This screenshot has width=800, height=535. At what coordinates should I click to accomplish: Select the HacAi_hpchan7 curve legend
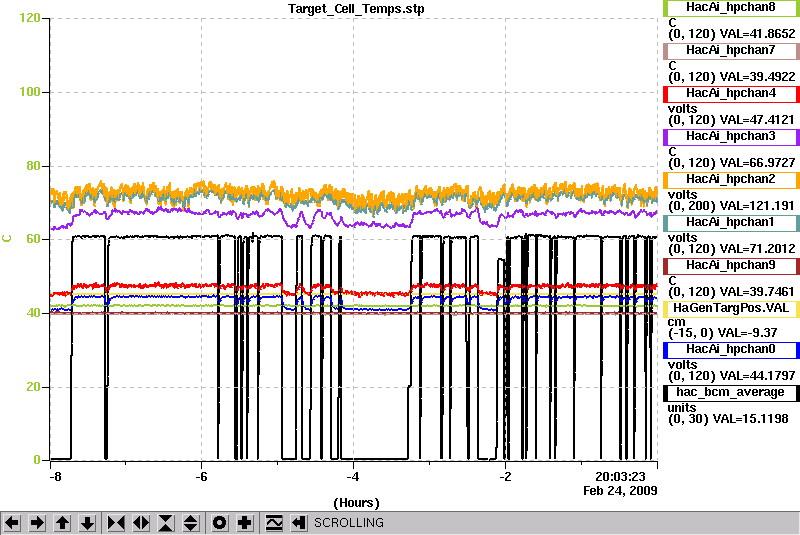[731, 50]
